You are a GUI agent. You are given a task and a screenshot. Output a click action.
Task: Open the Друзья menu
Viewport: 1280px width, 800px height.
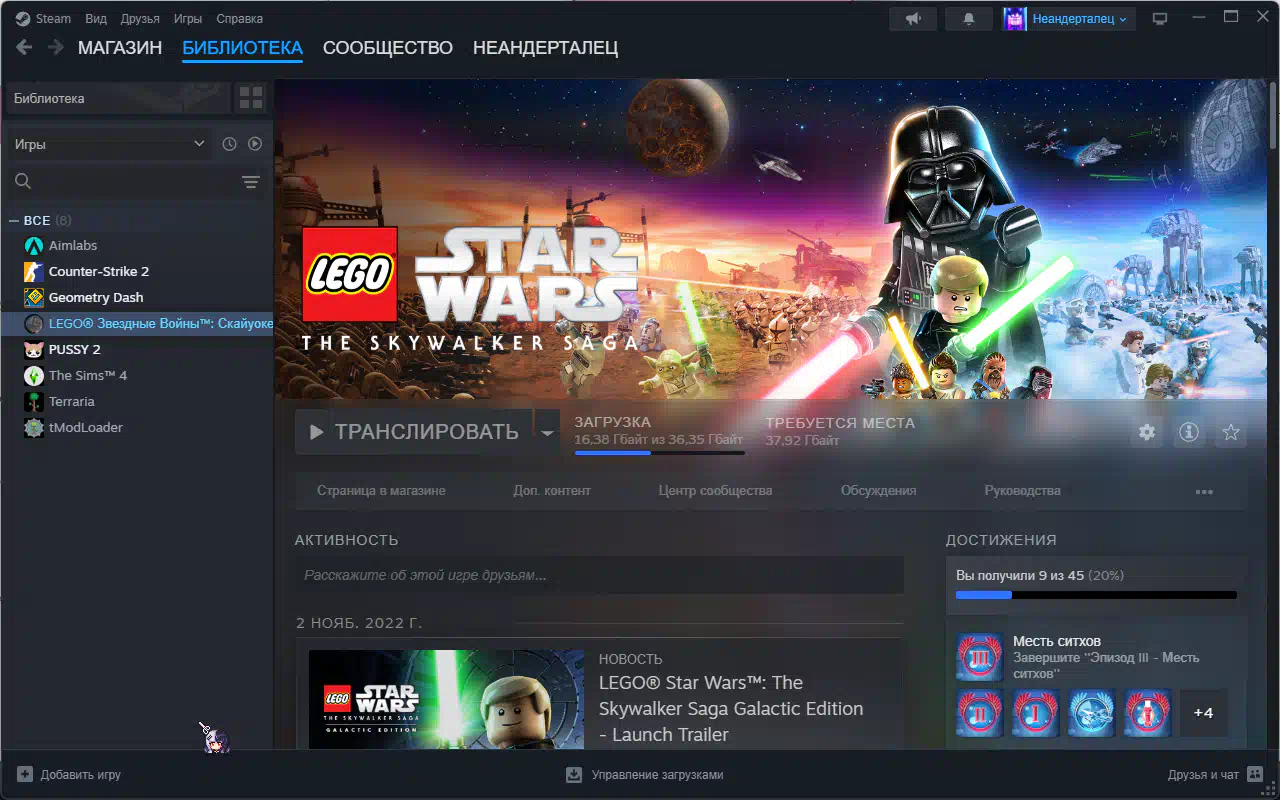[x=140, y=19]
